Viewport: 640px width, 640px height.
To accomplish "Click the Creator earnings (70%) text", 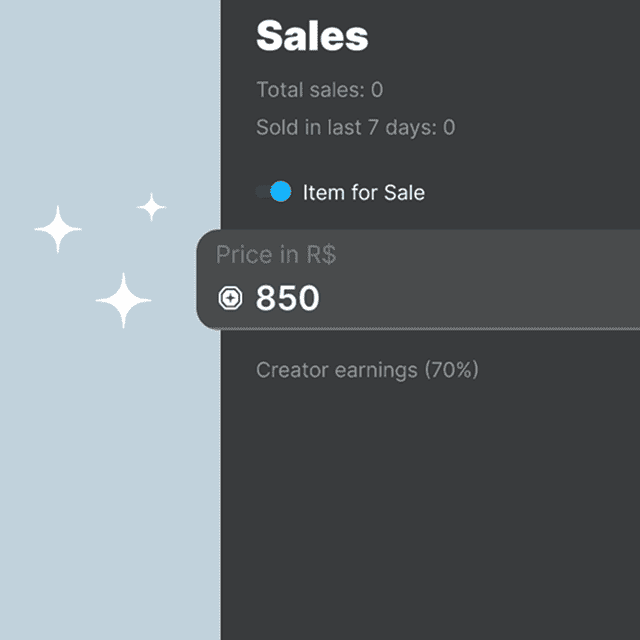I will tap(367, 370).
